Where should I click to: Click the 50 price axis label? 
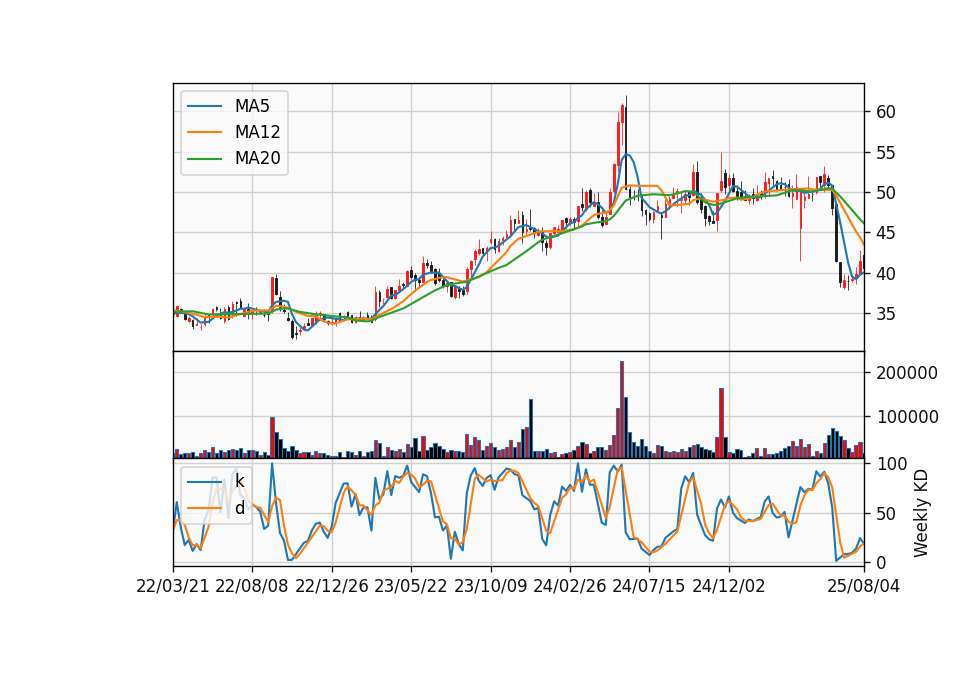(885, 193)
